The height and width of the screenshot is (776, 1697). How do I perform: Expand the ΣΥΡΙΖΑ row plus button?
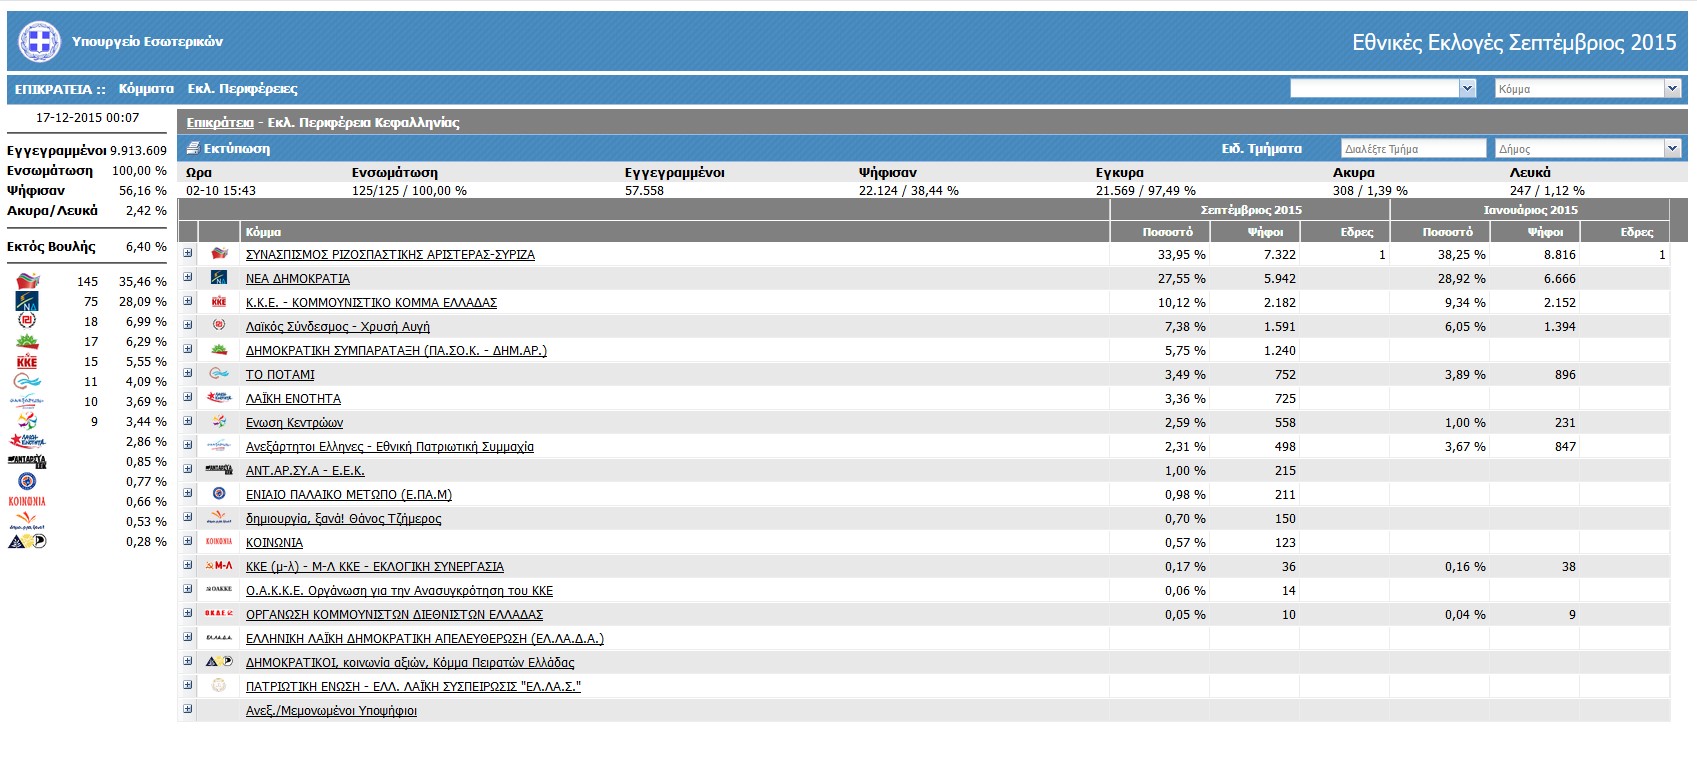click(x=187, y=253)
